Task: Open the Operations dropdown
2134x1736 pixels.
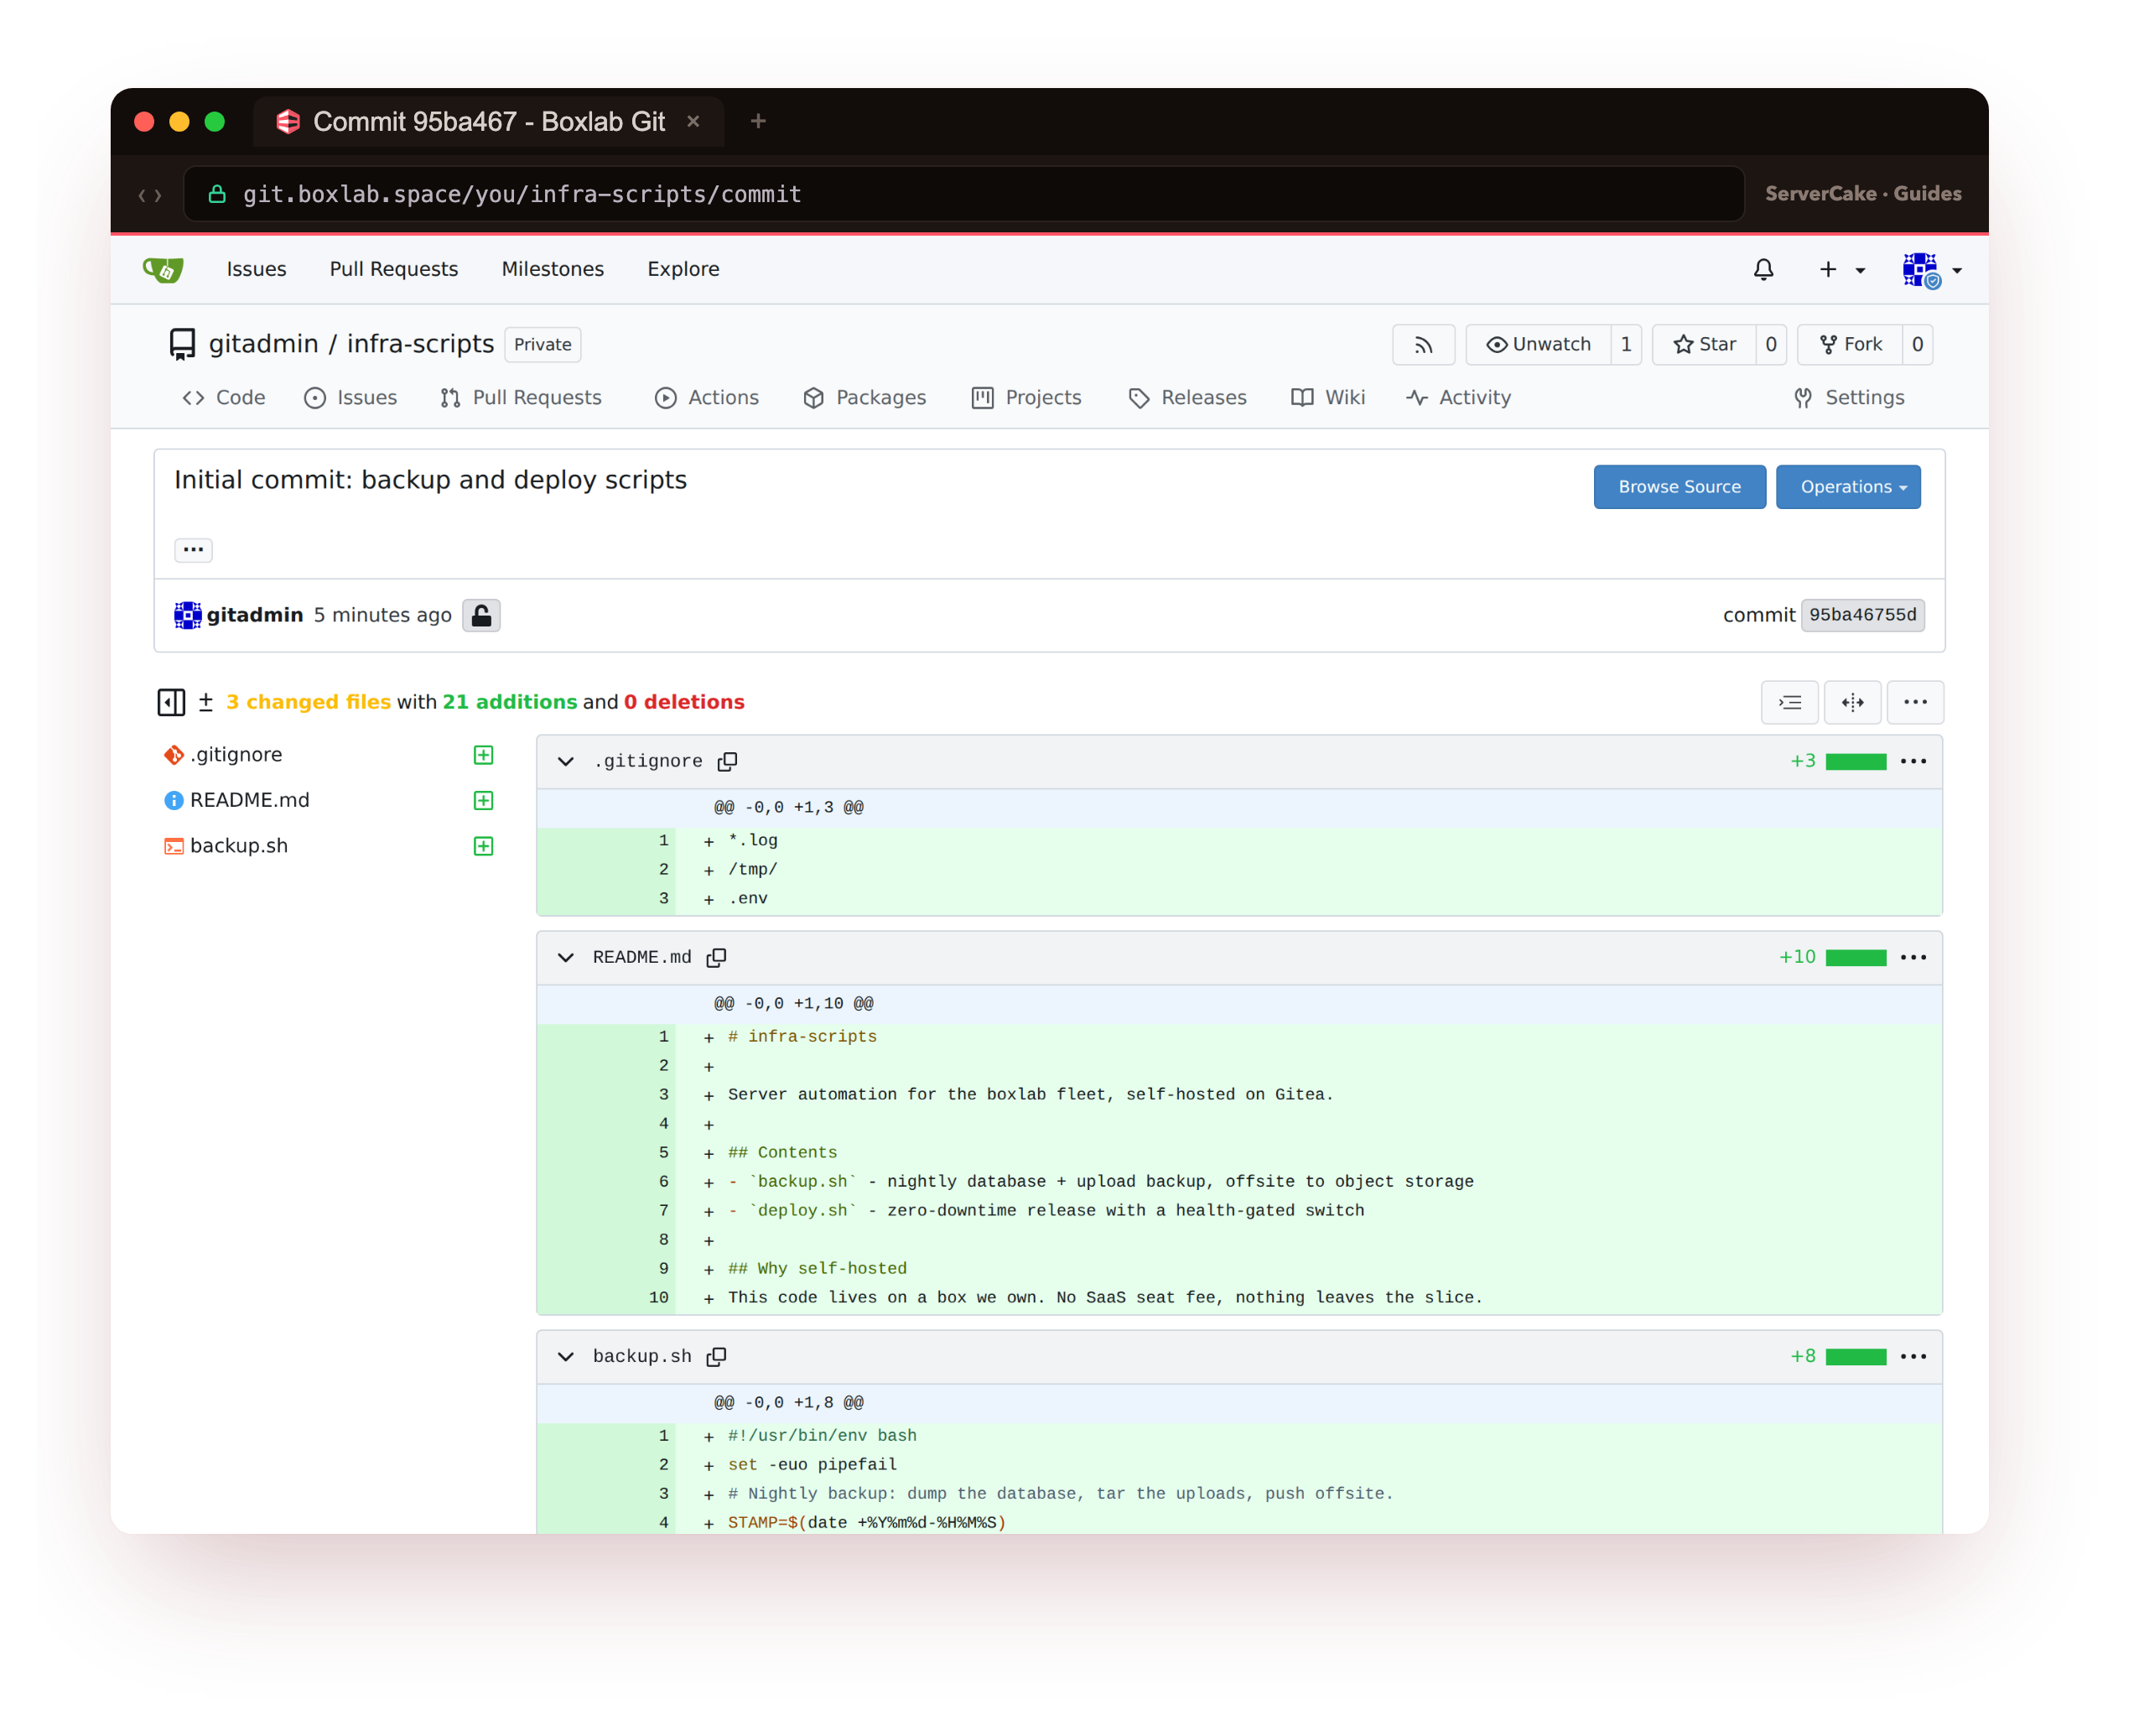Action: coord(1848,487)
